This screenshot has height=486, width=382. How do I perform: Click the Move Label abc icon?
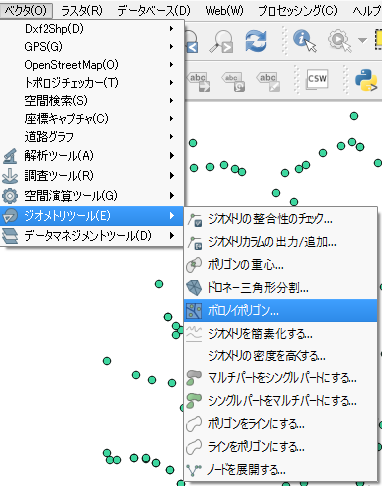pos(199,81)
